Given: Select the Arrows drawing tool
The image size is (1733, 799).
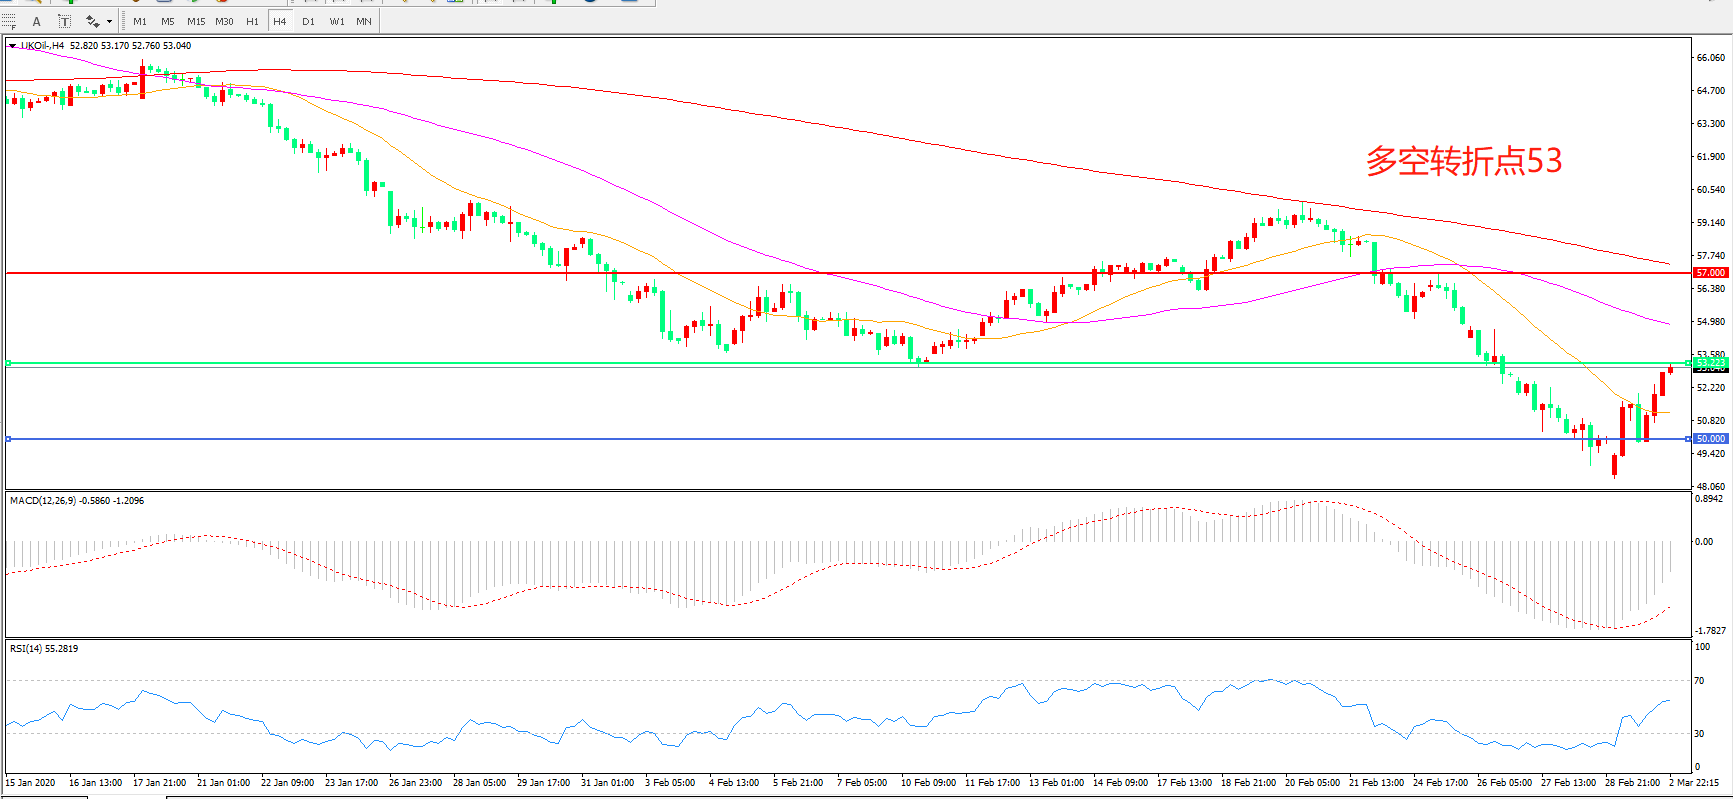Looking at the screenshot, I should click(x=92, y=21).
